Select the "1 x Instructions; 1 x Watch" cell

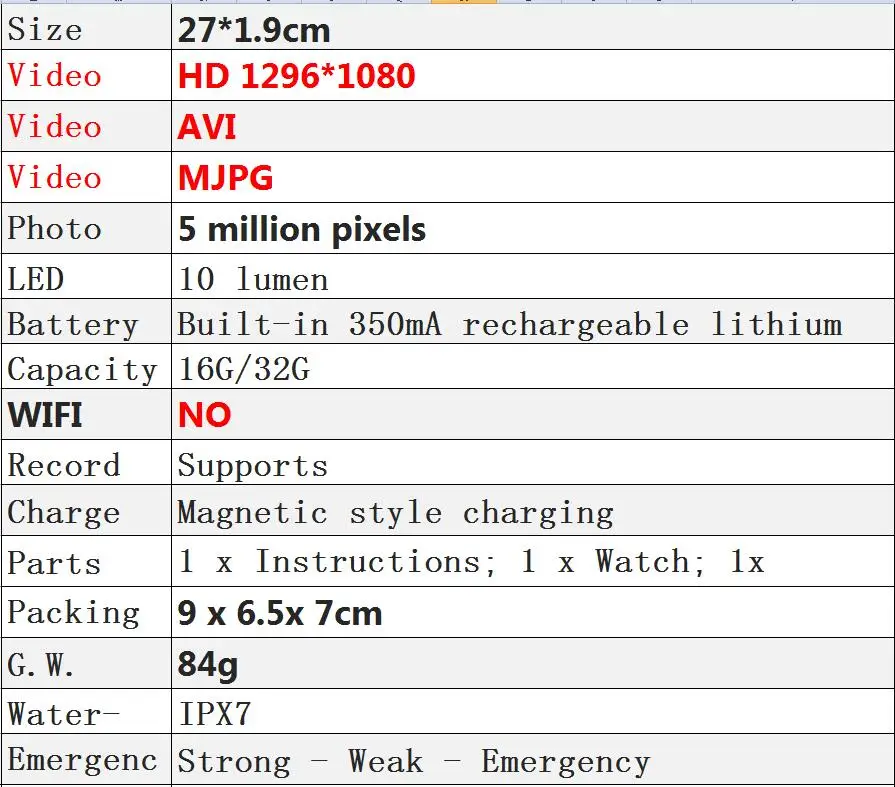click(533, 561)
